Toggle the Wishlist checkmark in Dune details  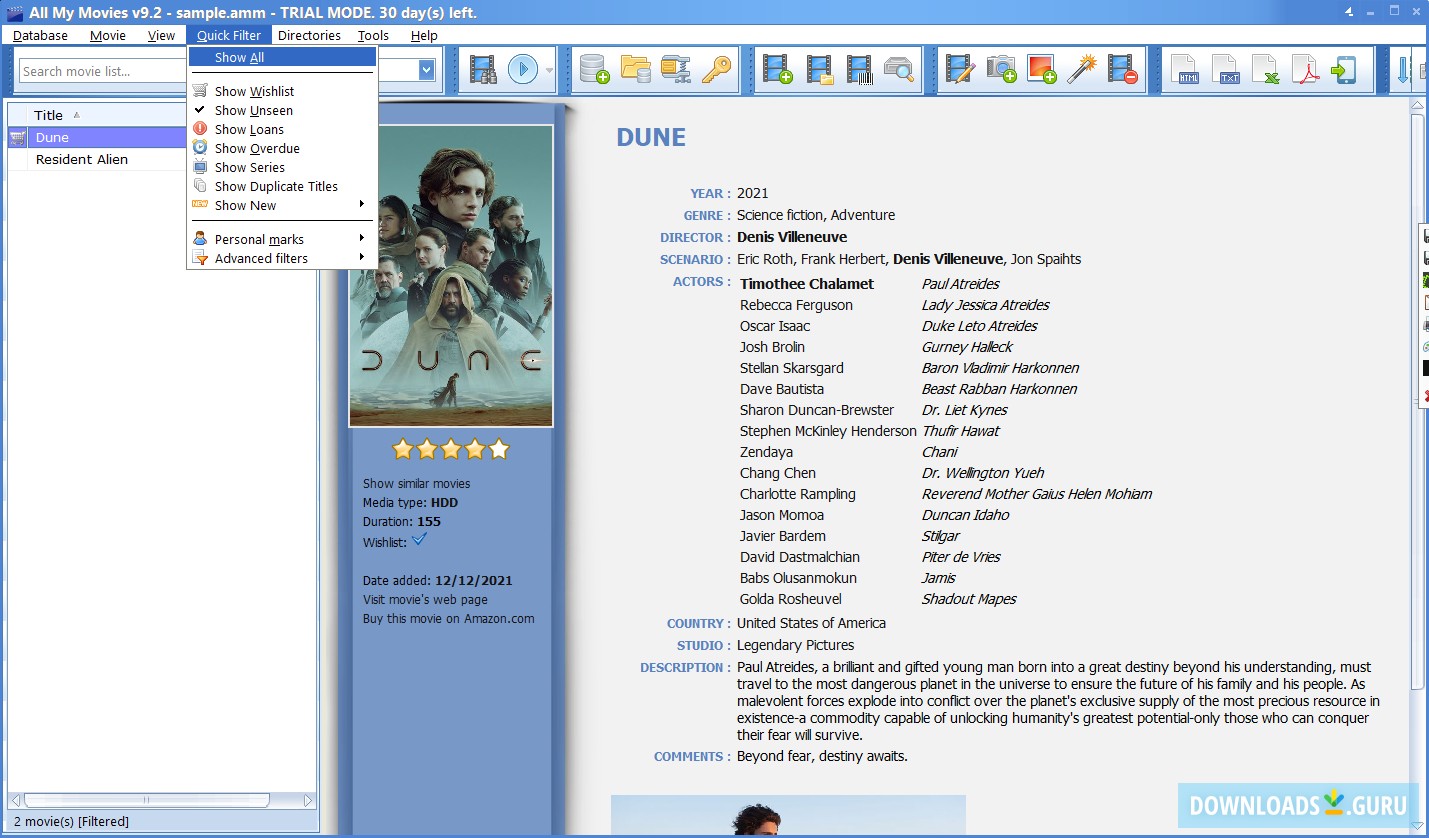coord(420,540)
